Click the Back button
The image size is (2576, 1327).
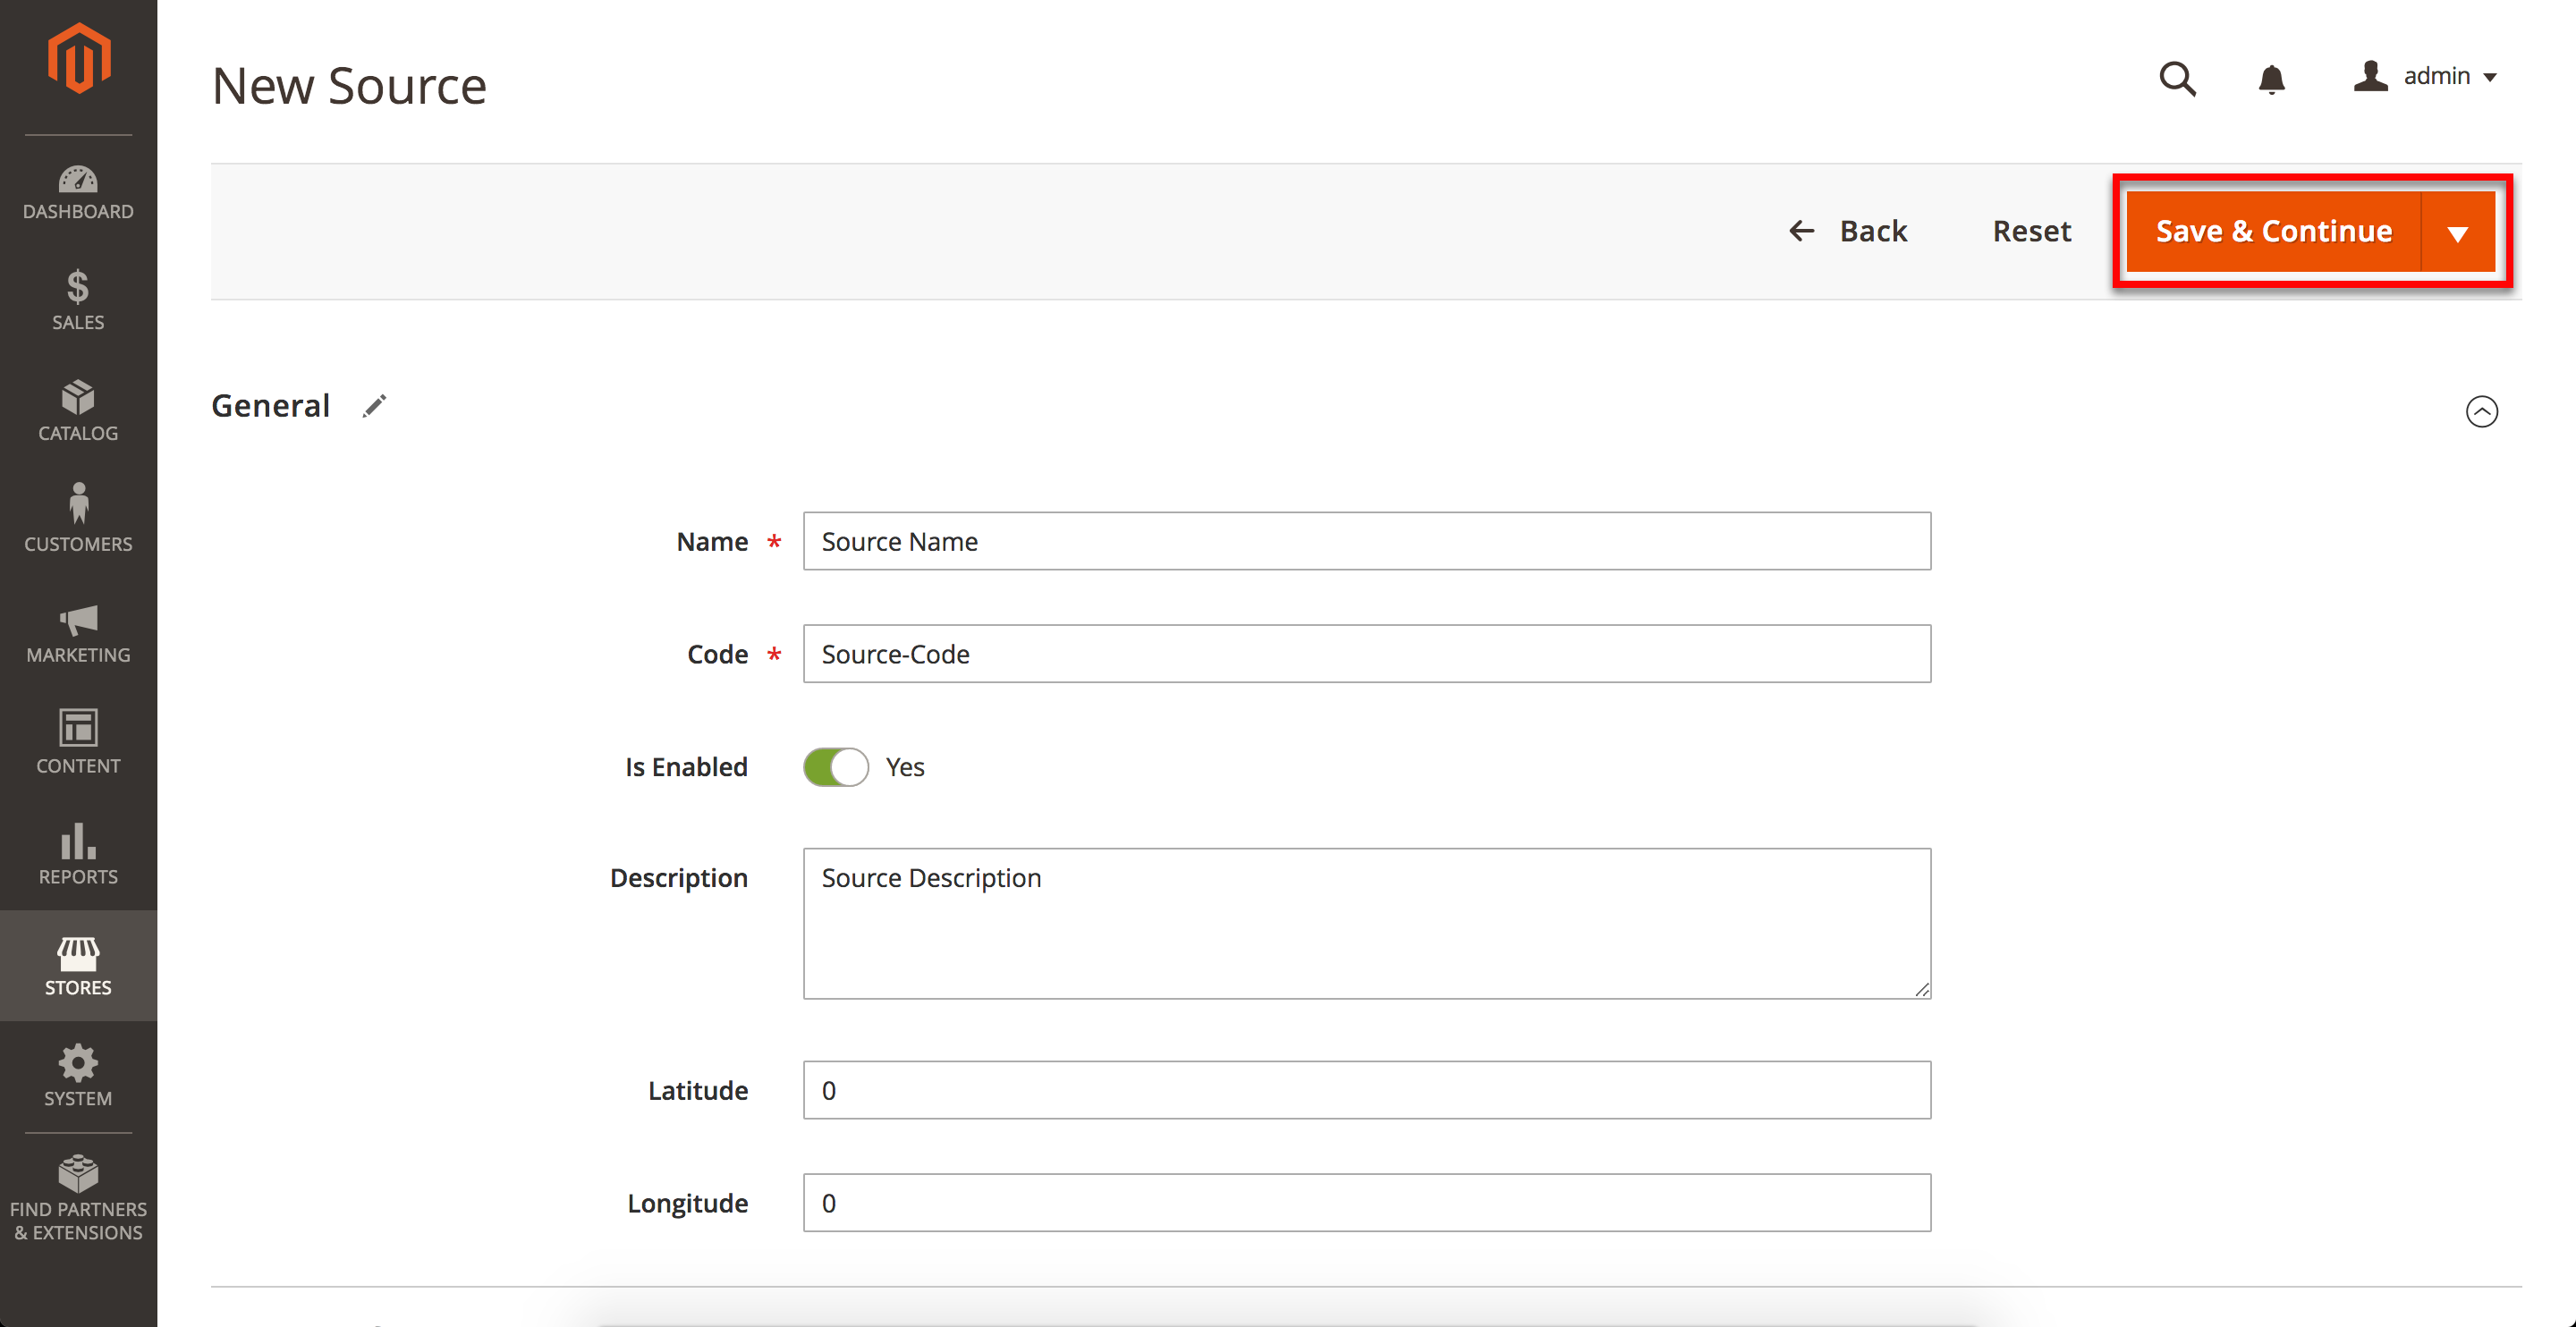(x=1848, y=231)
